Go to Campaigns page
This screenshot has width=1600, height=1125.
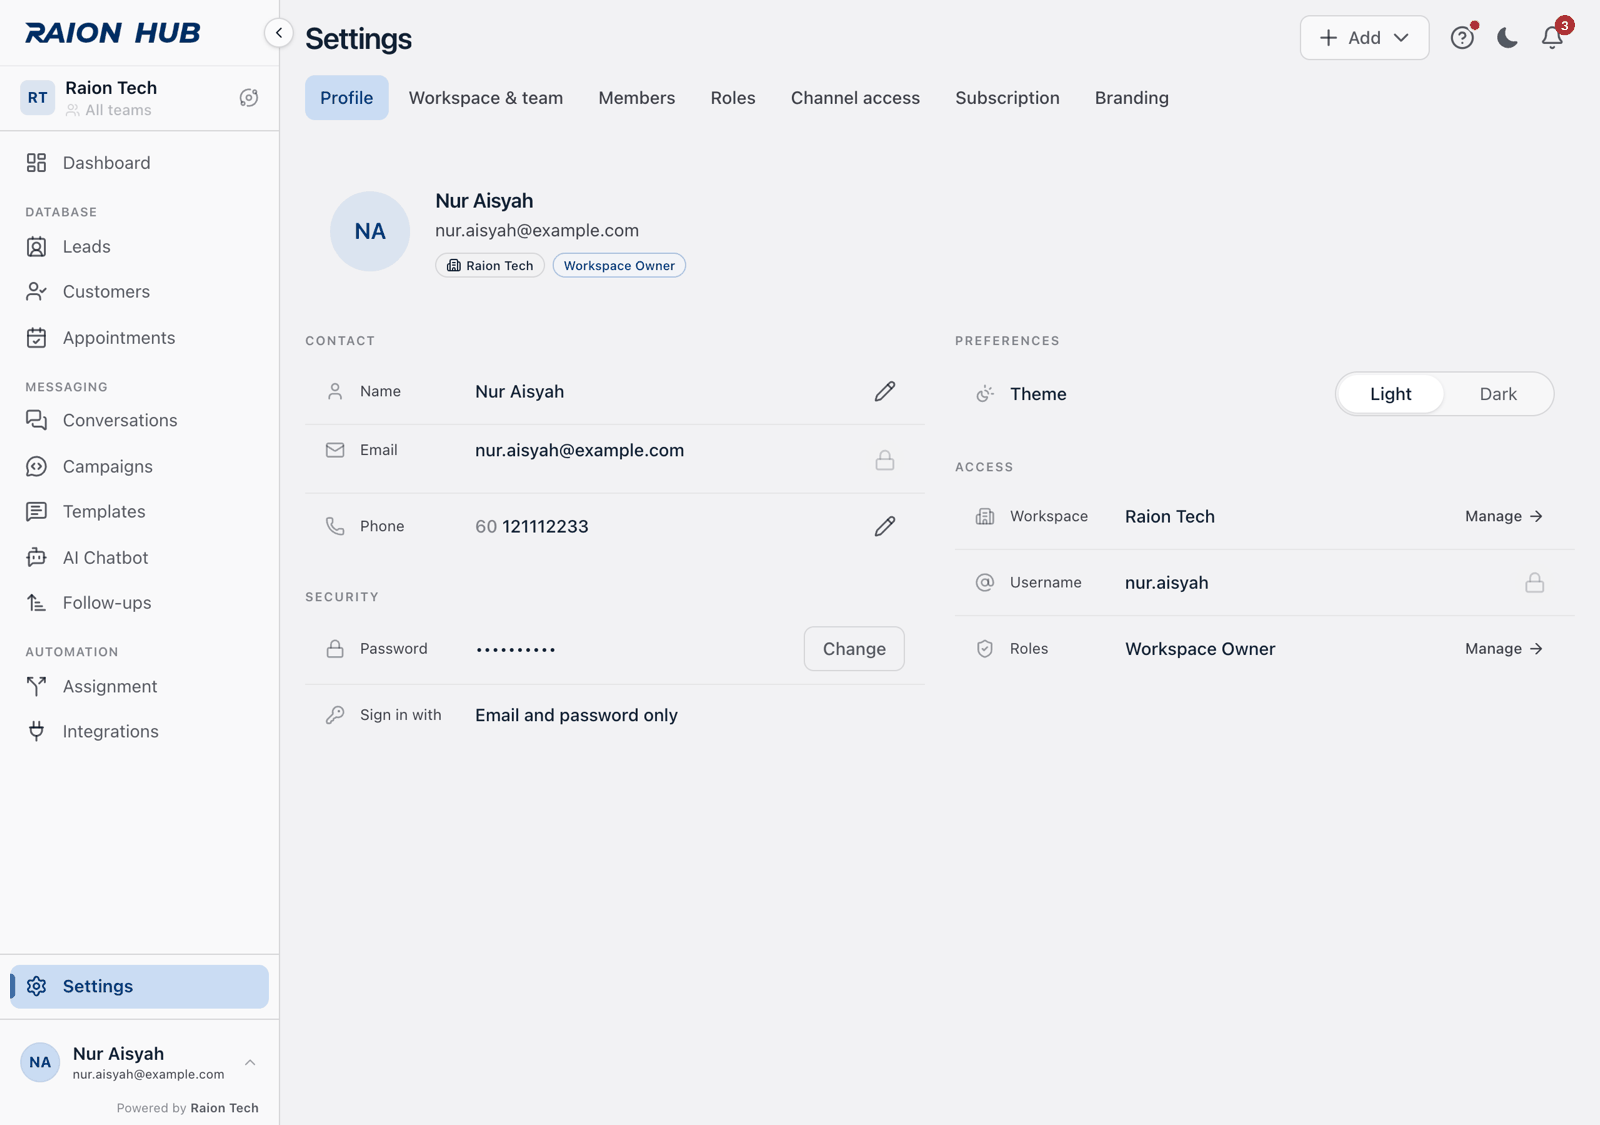[x=139, y=467]
